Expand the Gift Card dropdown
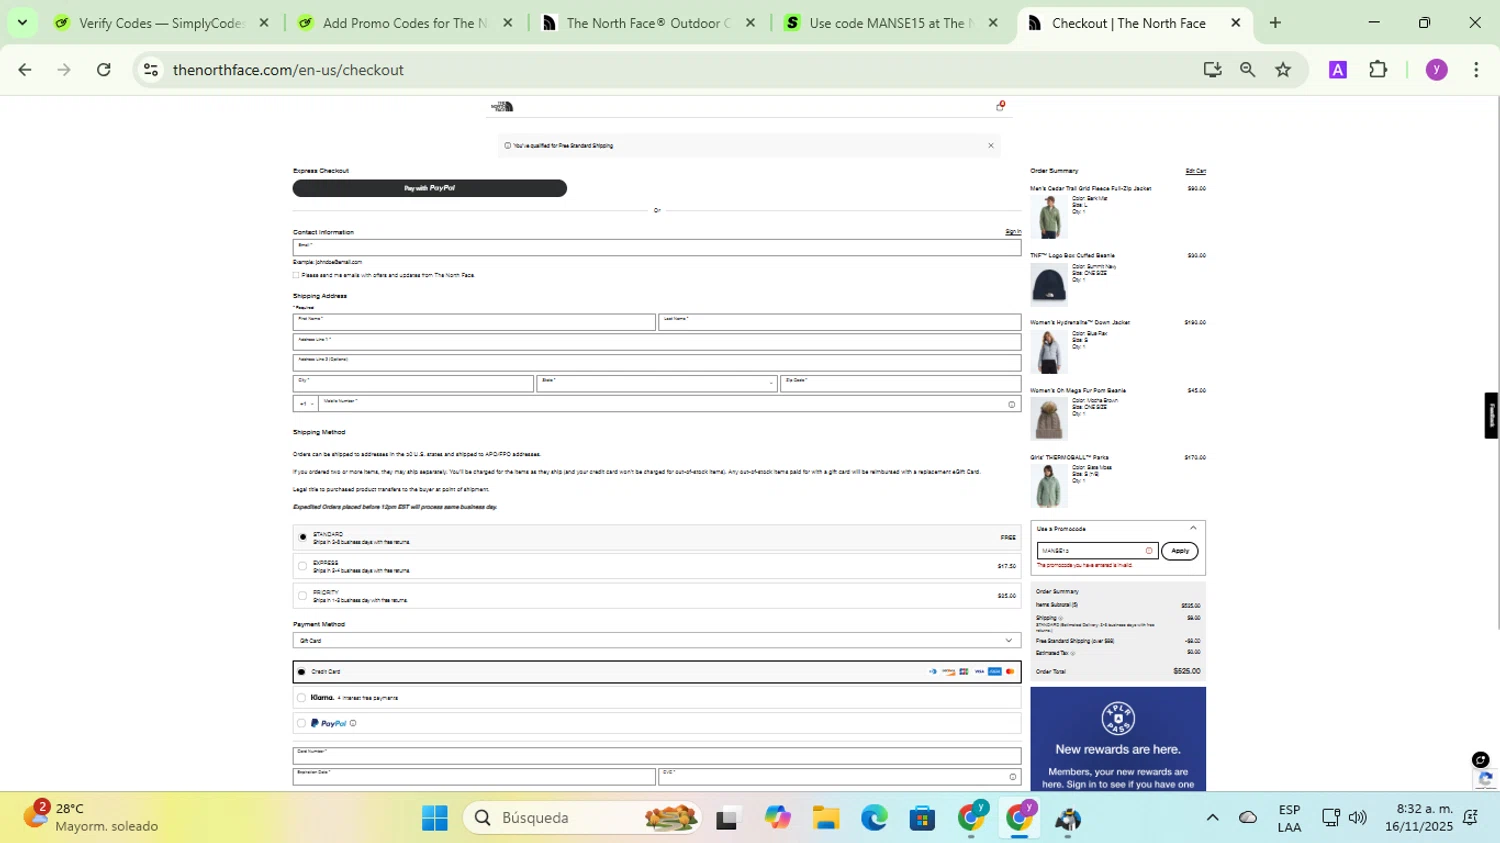1500x843 pixels. (x=657, y=641)
